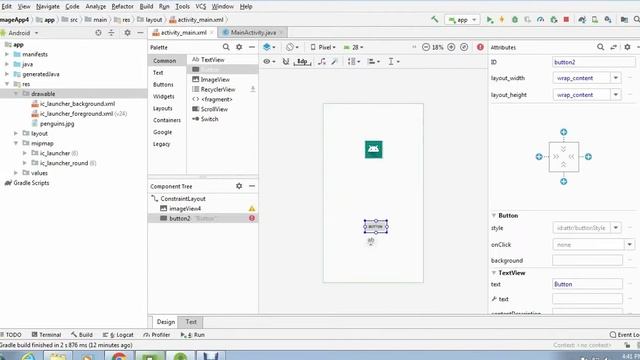Open Attributes panel settings gear
This screenshot has width=640, height=360.
pyautogui.click(x=627, y=47)
